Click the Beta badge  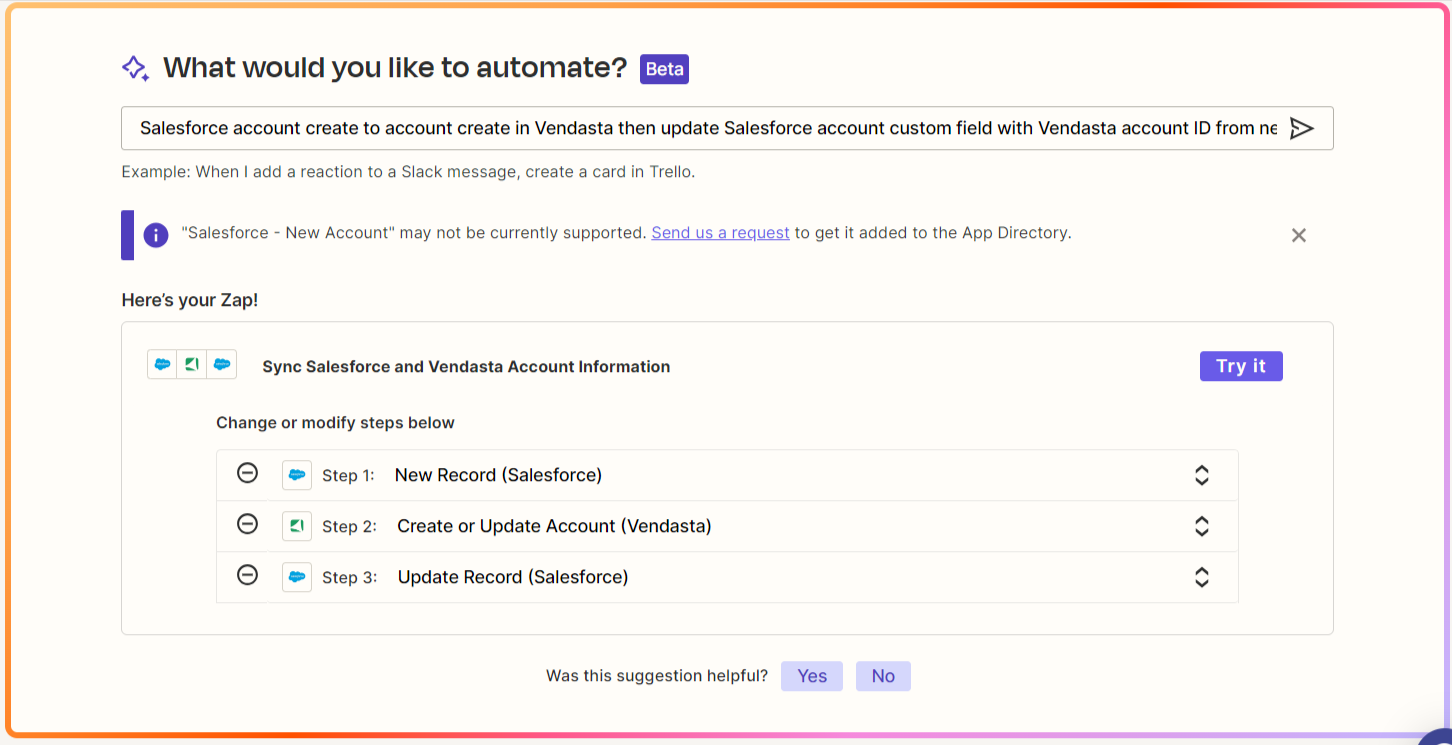[665, 69]
